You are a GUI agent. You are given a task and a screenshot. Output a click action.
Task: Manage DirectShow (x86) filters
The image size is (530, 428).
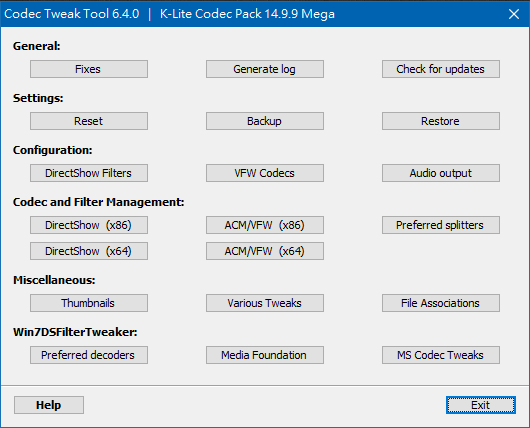coord(89,225)
